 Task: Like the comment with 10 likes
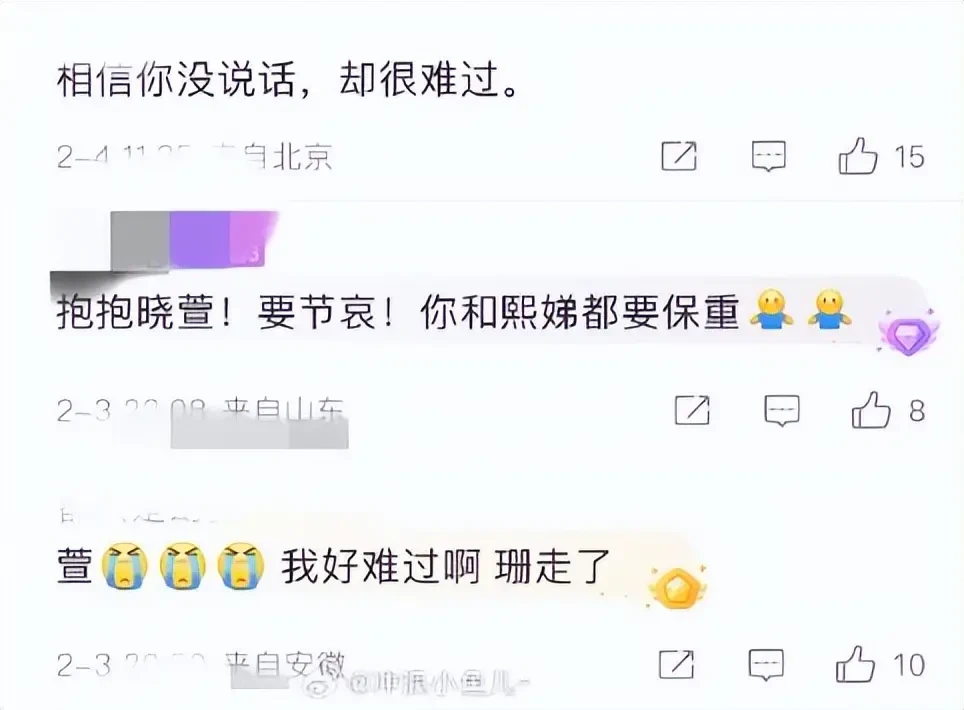pos(855,665)
